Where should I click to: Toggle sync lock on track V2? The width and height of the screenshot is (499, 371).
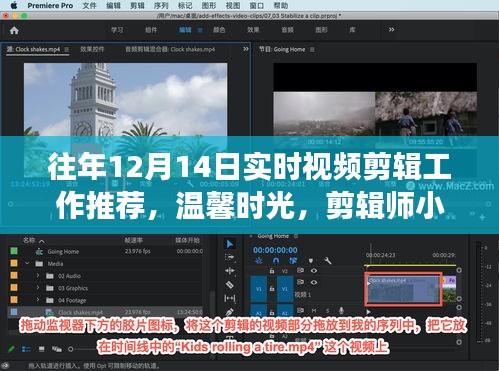(300, 270)
